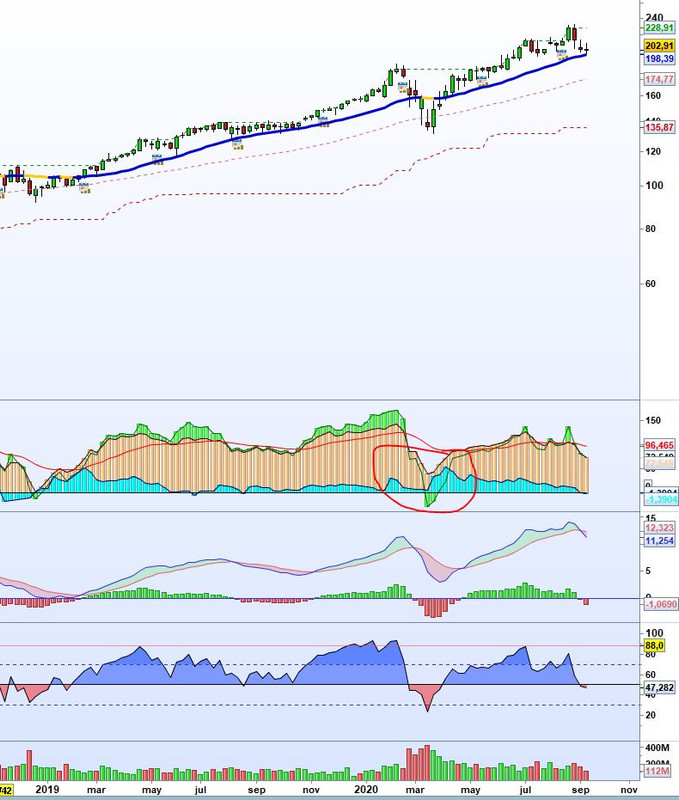679x800 pixels.
Task: Click the 'mar' label right after 2020
Action: [415, 790]
